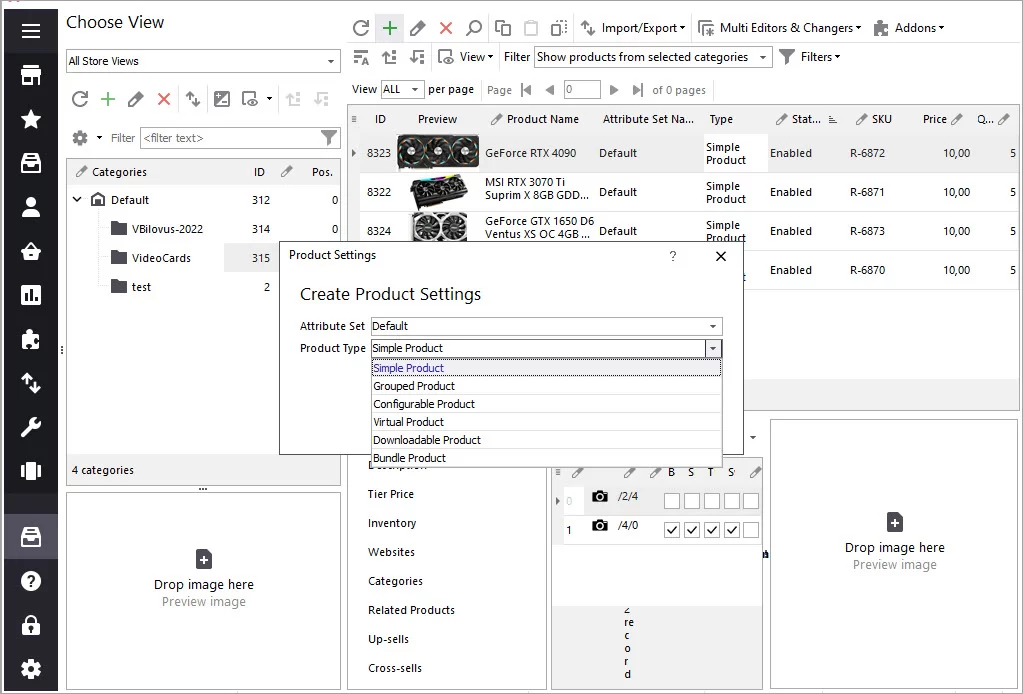This screenshot has height=694, width=1023.
Task: Switch to the Inventory tab
Action: pos(391,523)
